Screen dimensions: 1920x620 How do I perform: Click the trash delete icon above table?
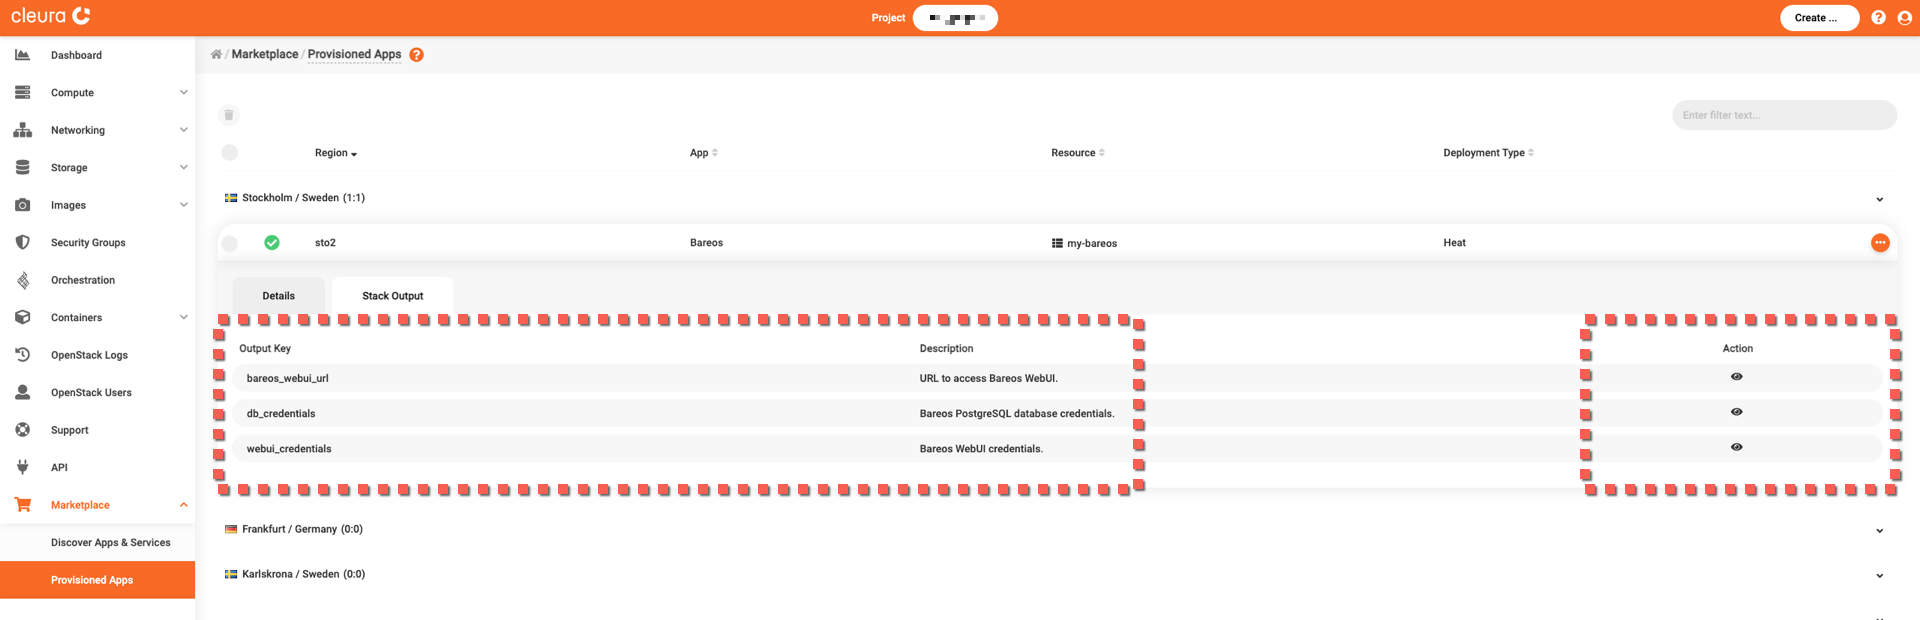point(229,115)
